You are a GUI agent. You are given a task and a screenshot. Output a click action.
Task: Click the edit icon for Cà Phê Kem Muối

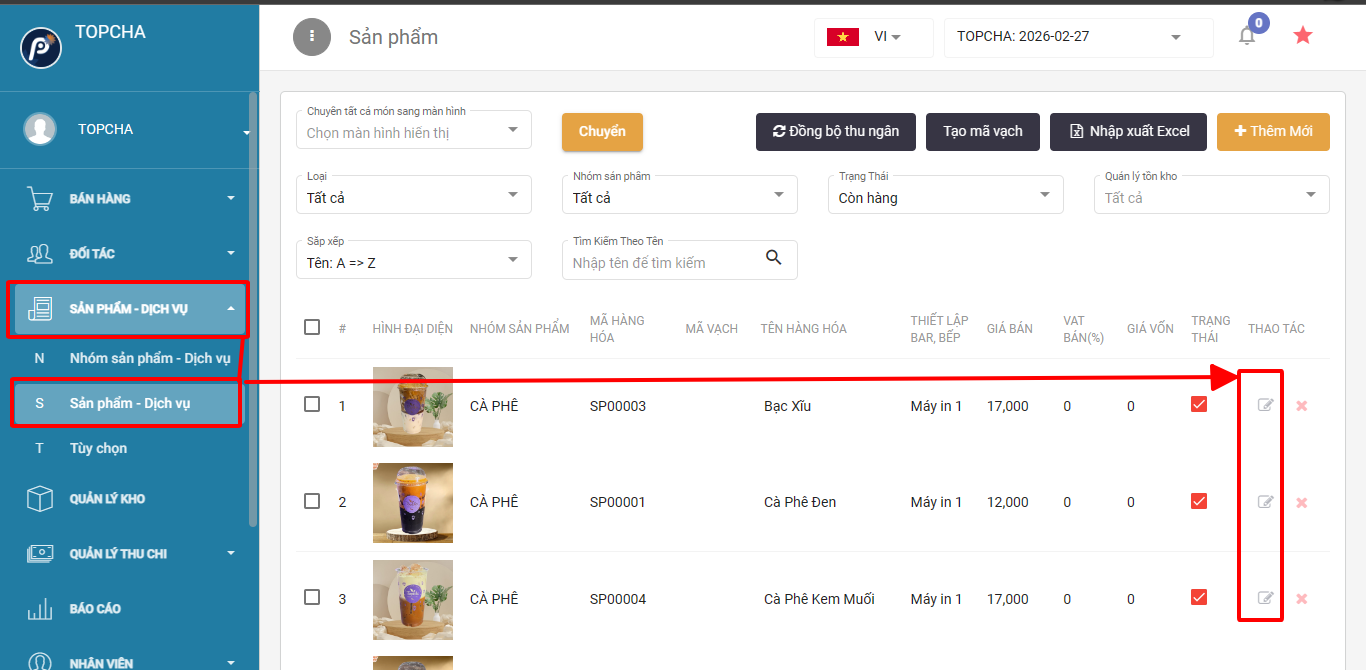[x=1265, y=598]
